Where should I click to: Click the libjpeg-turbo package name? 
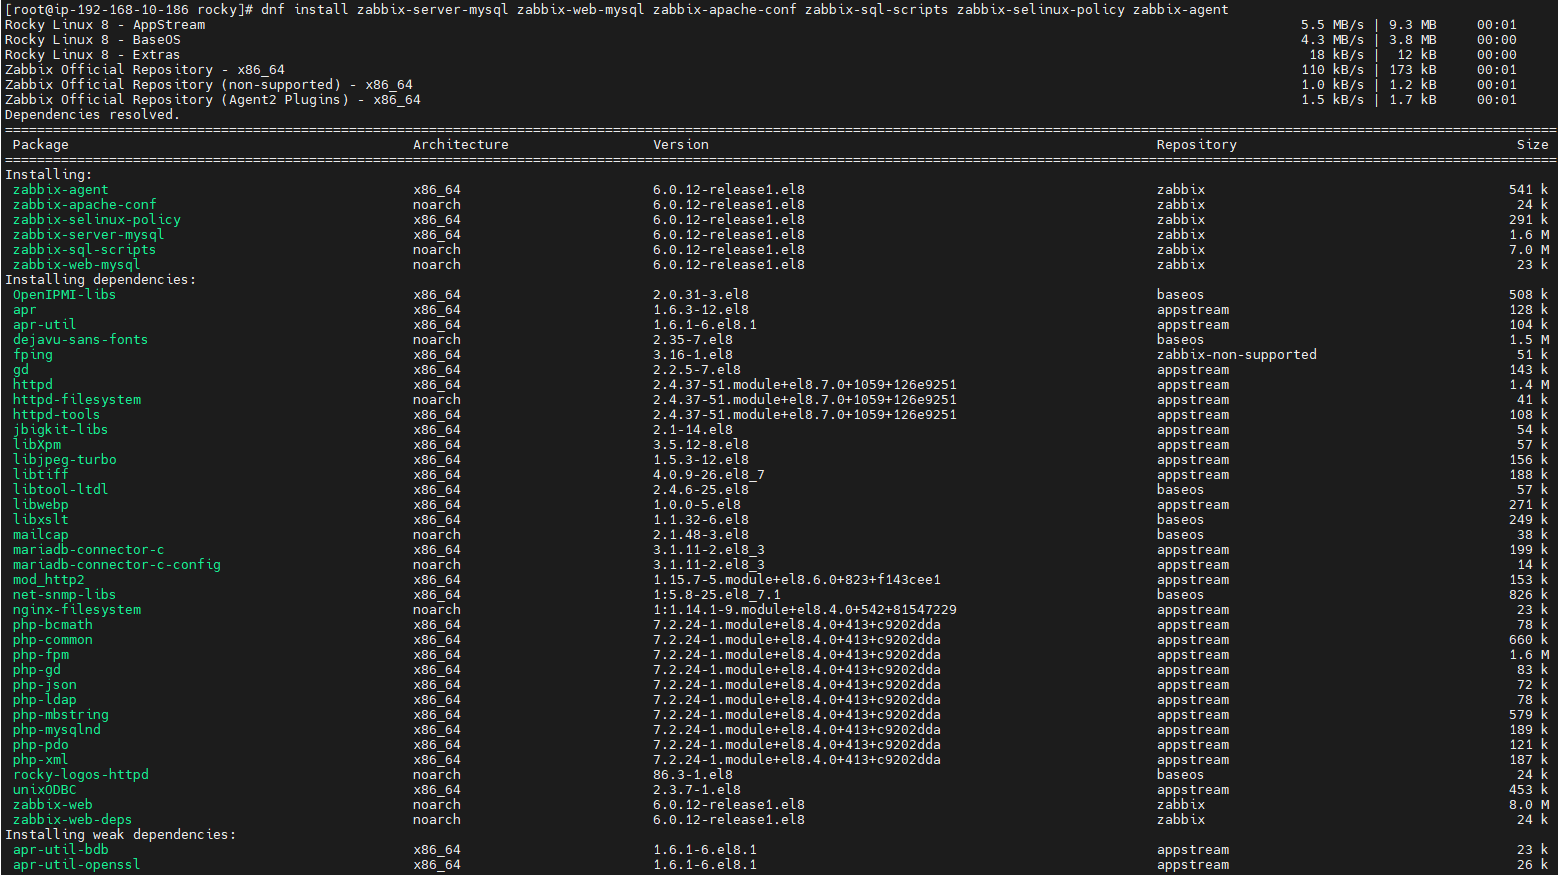coord(64,459)
